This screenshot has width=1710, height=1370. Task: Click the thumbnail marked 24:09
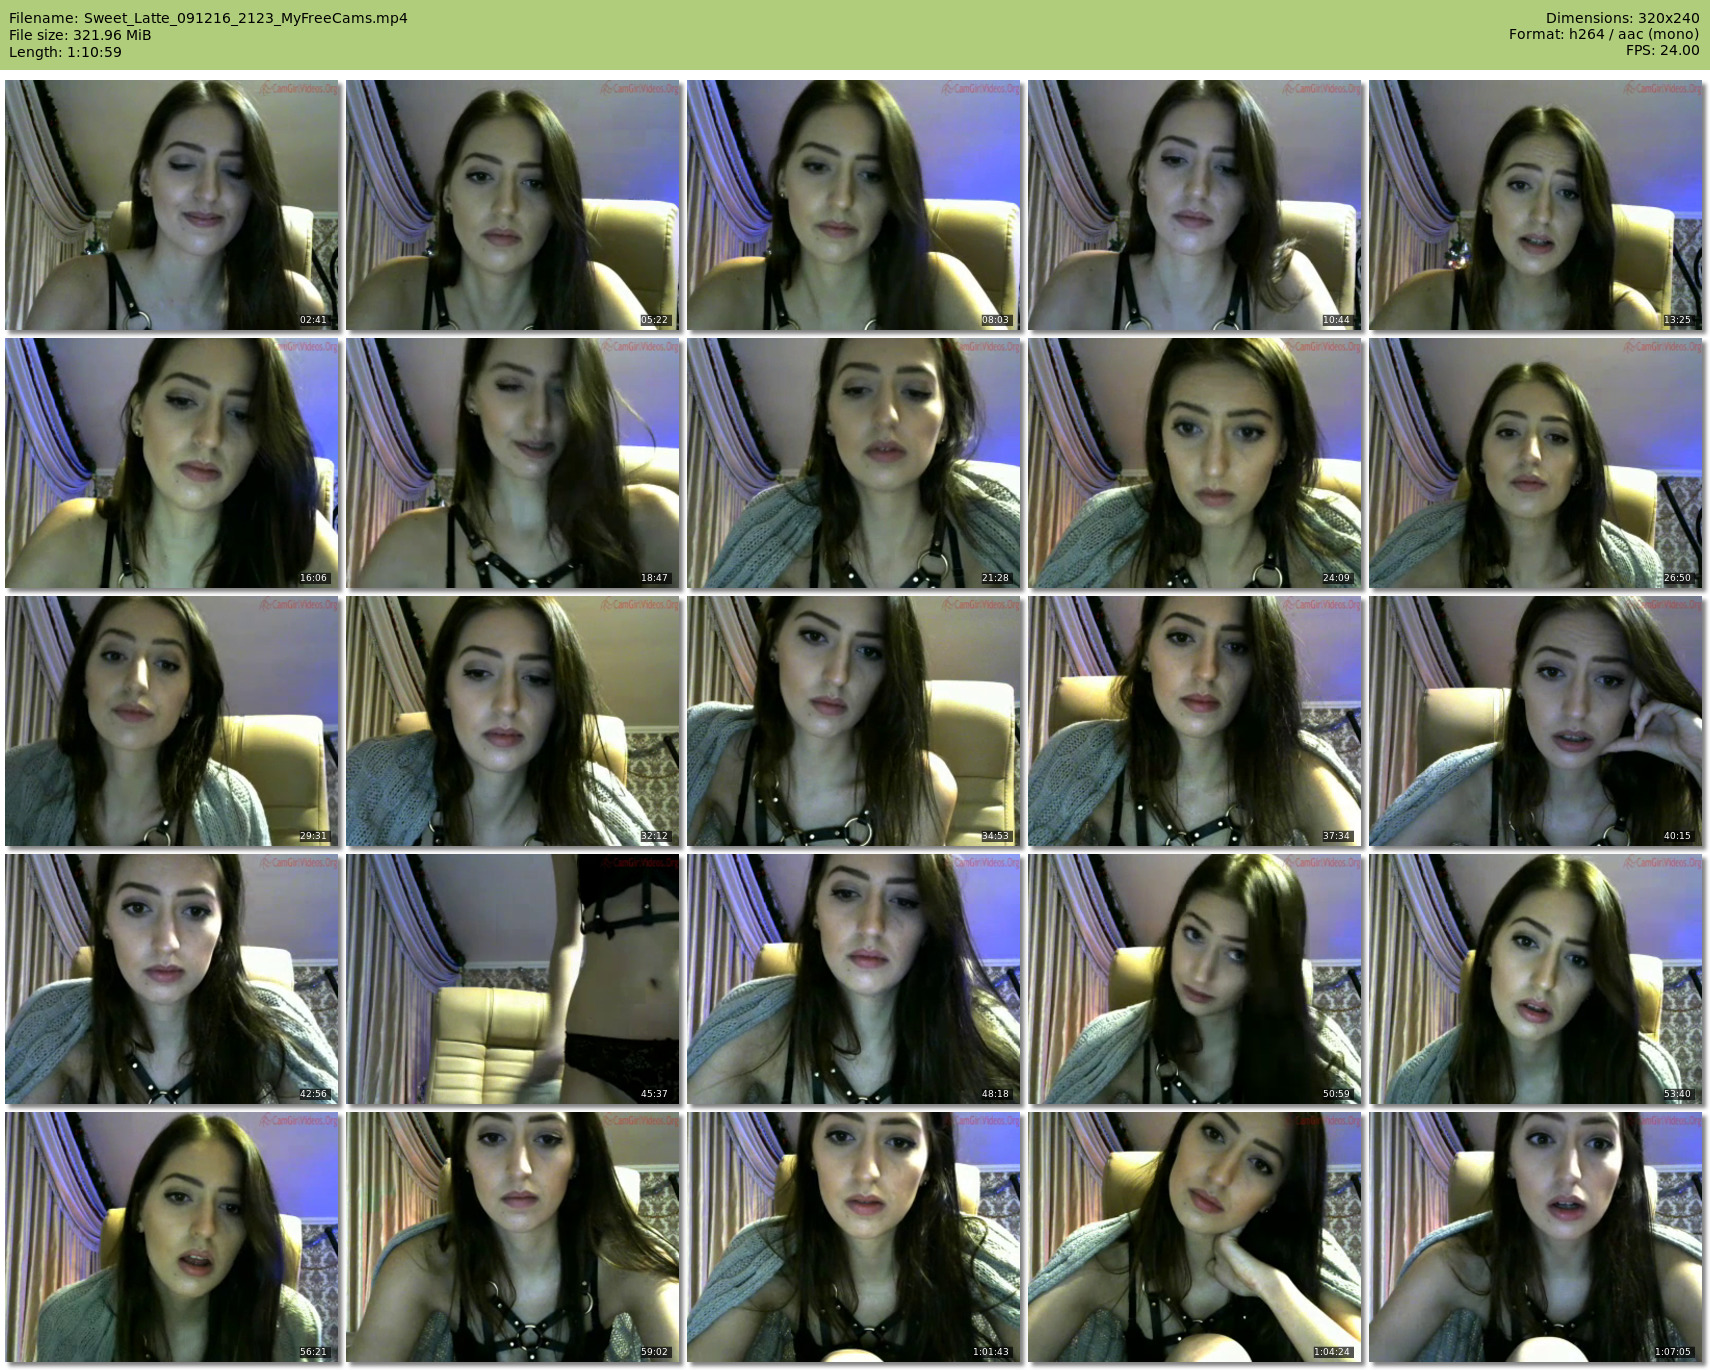pyautogui.click(x=1195, y=463)
